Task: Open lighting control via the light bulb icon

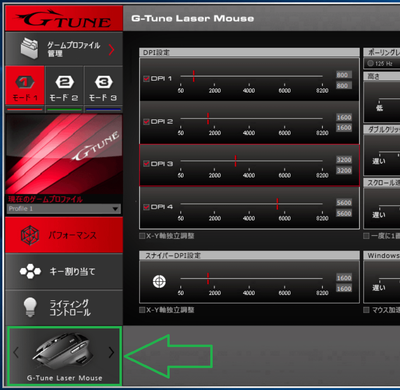Action: click(x=30, y=307)
